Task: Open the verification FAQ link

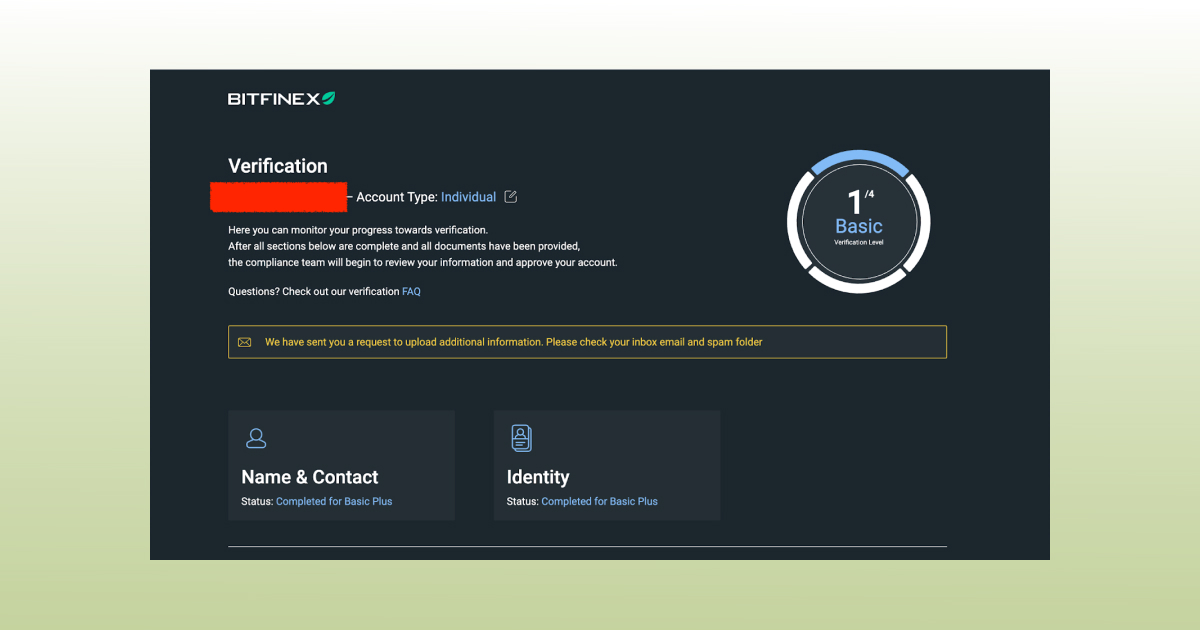Action: 411,291
